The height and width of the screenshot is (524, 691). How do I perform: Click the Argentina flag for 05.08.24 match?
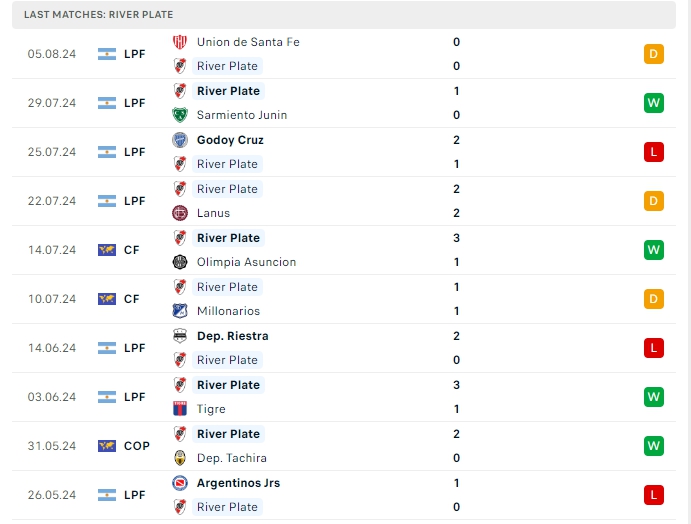pyautogui.click(x=107, y=54)
